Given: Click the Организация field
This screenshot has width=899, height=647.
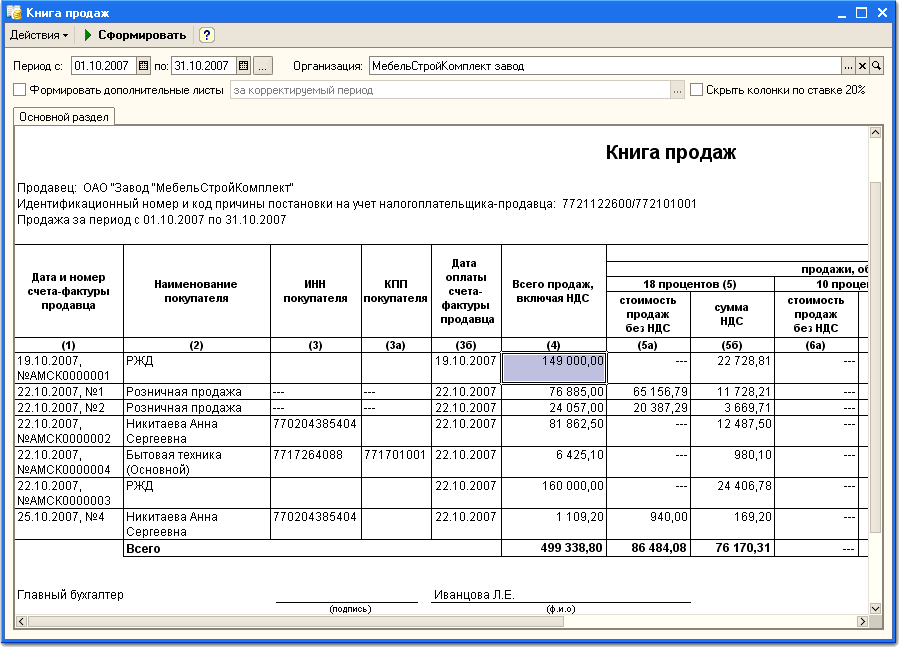Looking at the screenshot, I should [x=605, y=66].
